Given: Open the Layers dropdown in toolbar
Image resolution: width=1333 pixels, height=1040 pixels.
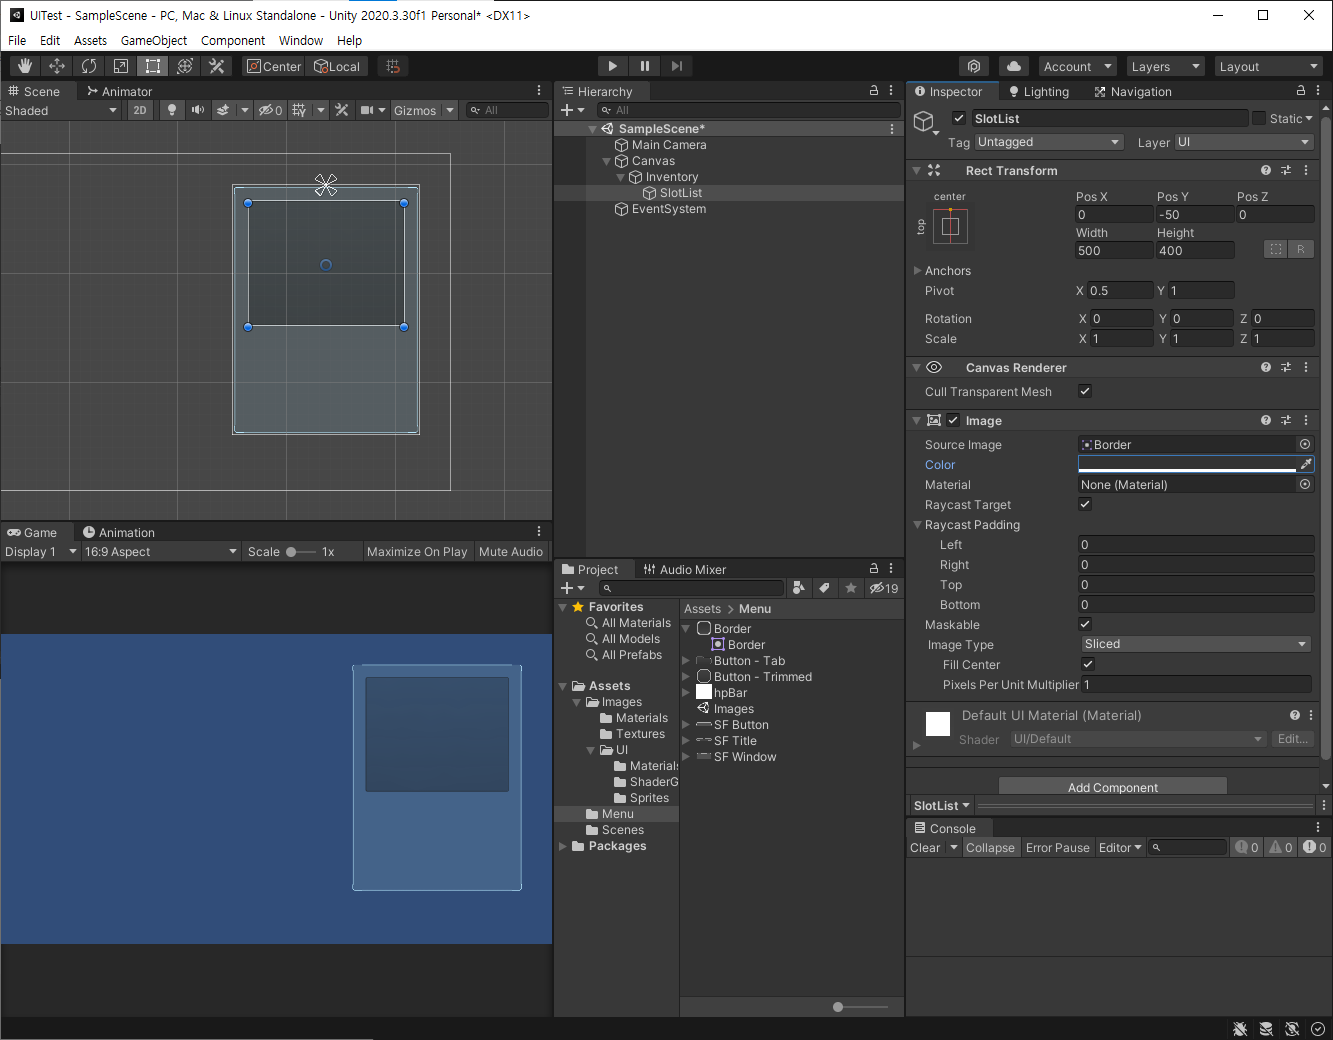Looking at the screenshot, I should (1165, 66).
